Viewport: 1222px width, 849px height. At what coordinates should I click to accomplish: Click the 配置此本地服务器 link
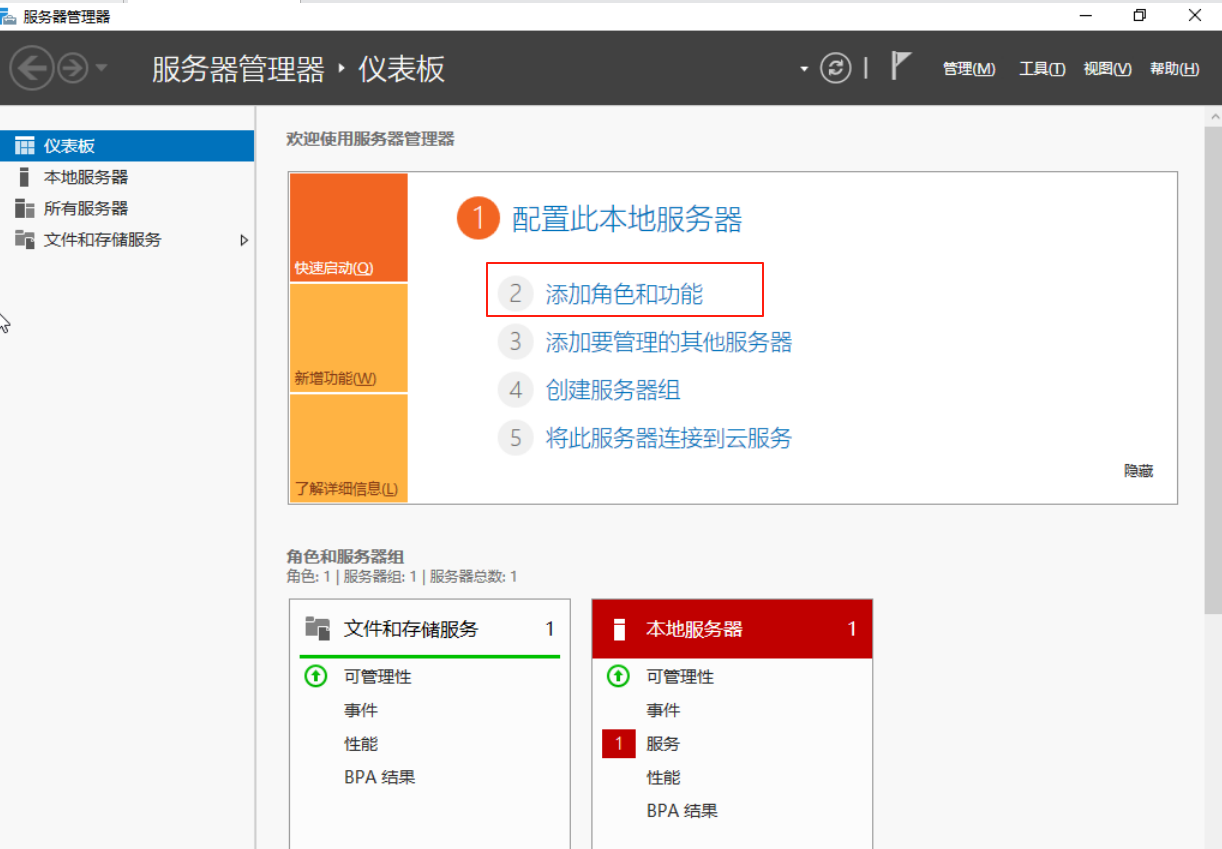(x=627, y=219)
